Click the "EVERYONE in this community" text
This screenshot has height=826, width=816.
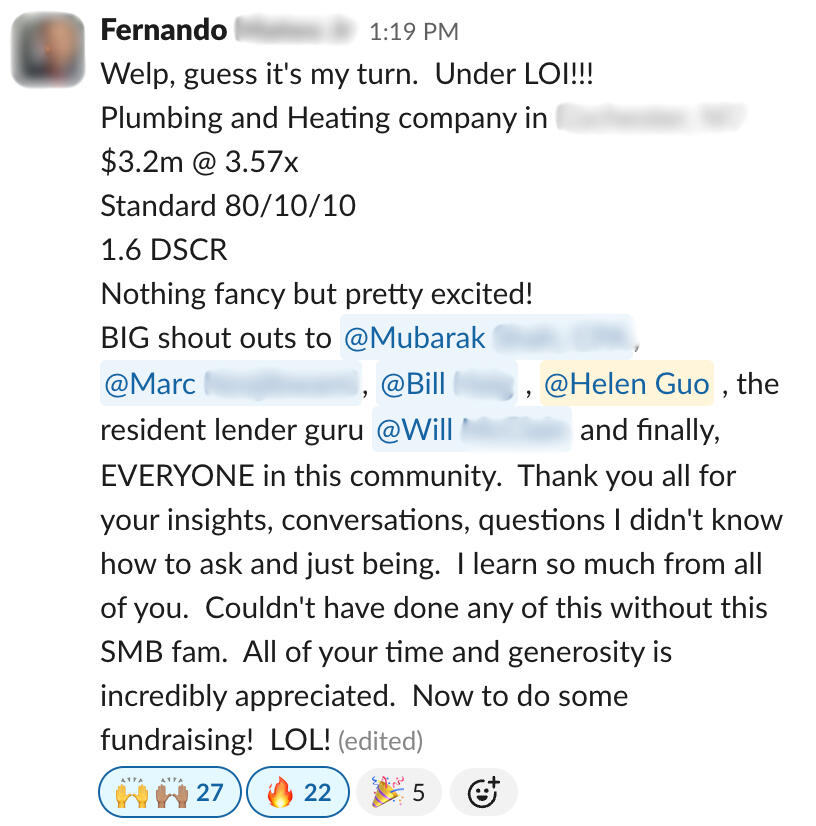299,476
